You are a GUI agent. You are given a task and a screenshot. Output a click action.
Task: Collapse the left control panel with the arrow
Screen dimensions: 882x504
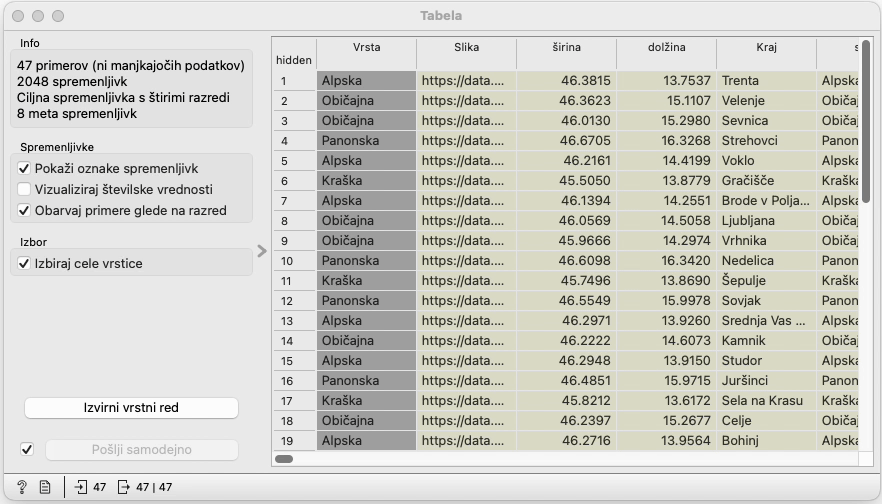262,251
